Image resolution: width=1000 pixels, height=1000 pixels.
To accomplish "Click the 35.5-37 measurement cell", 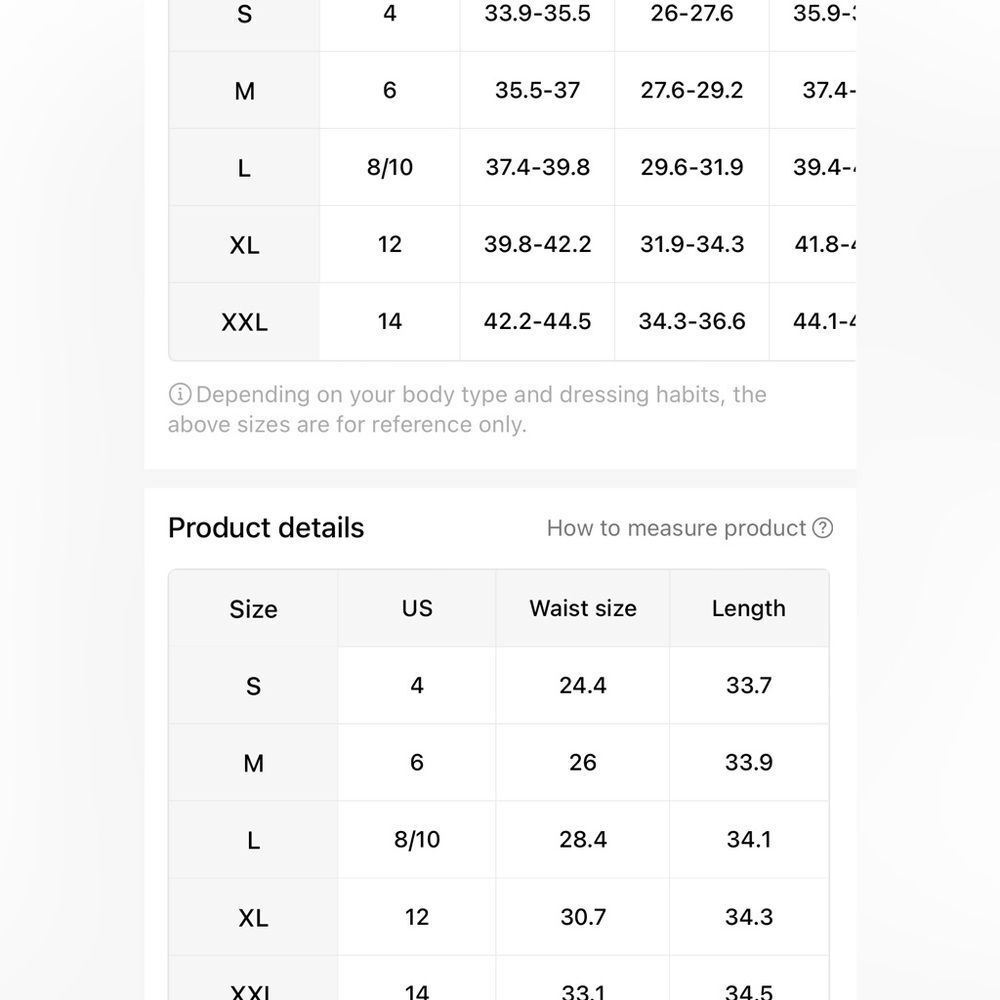I will pyautogui.click(x=537, y=91).
